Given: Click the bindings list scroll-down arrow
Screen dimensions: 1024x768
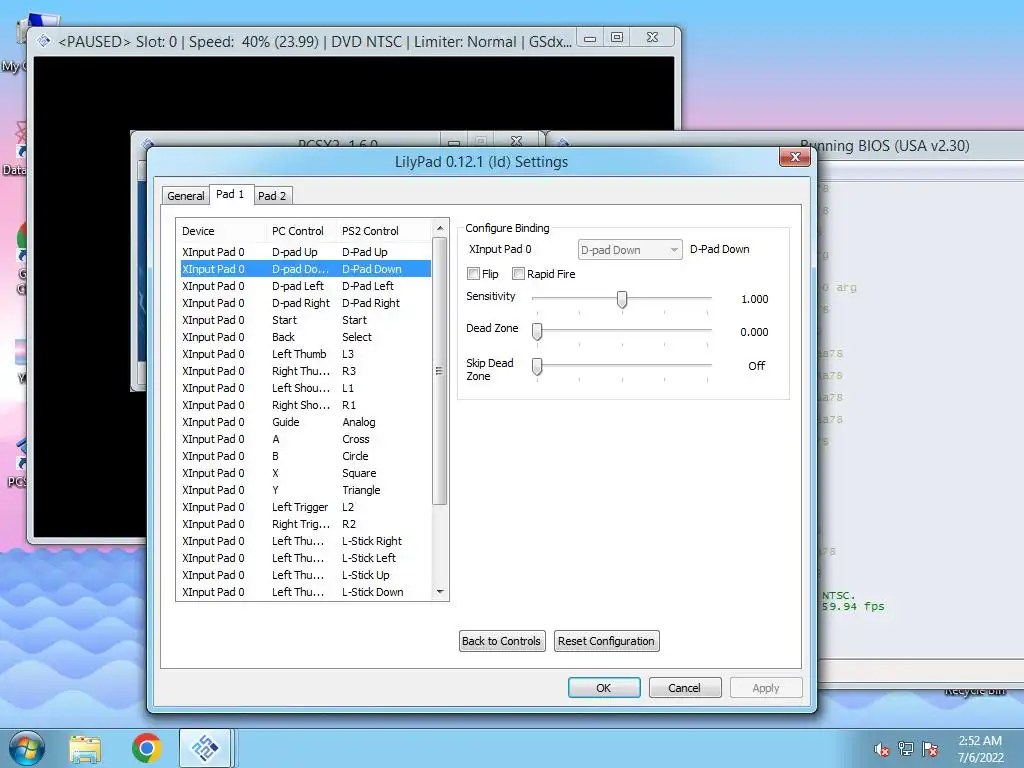Looking at the screenshot, I should click(x=440, y=592).
